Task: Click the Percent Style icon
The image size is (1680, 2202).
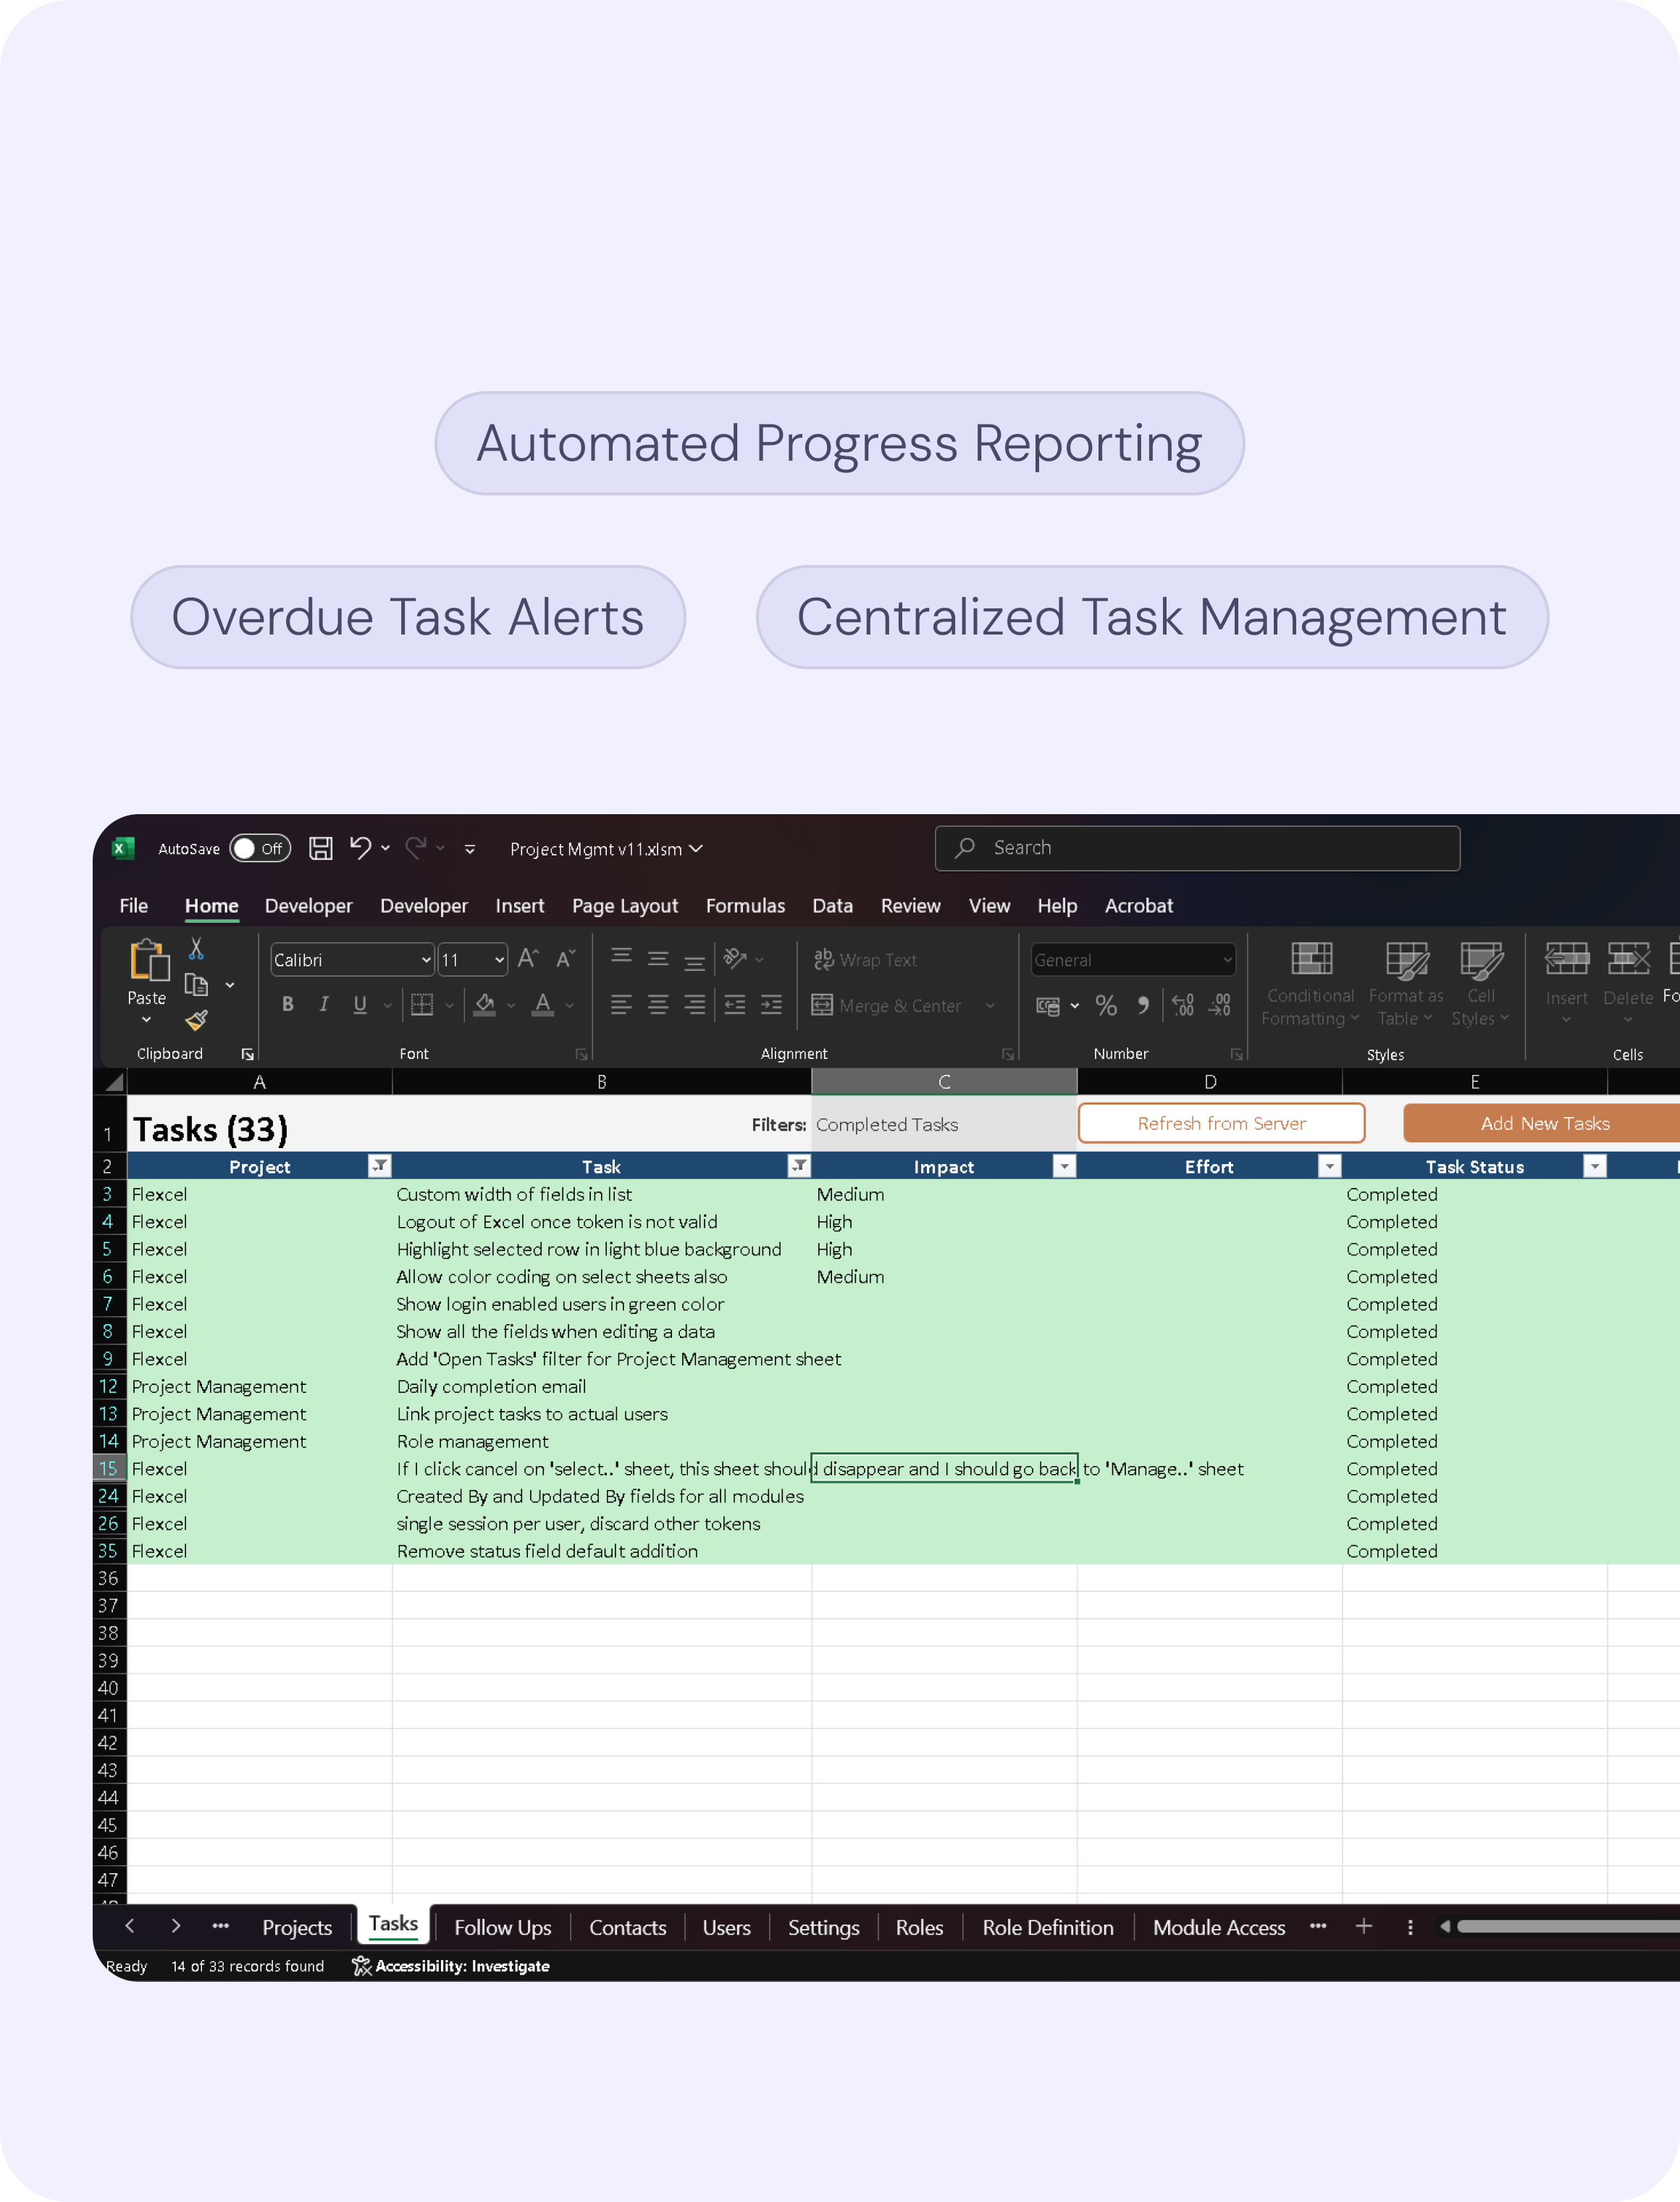Action: point(1105,1005)
